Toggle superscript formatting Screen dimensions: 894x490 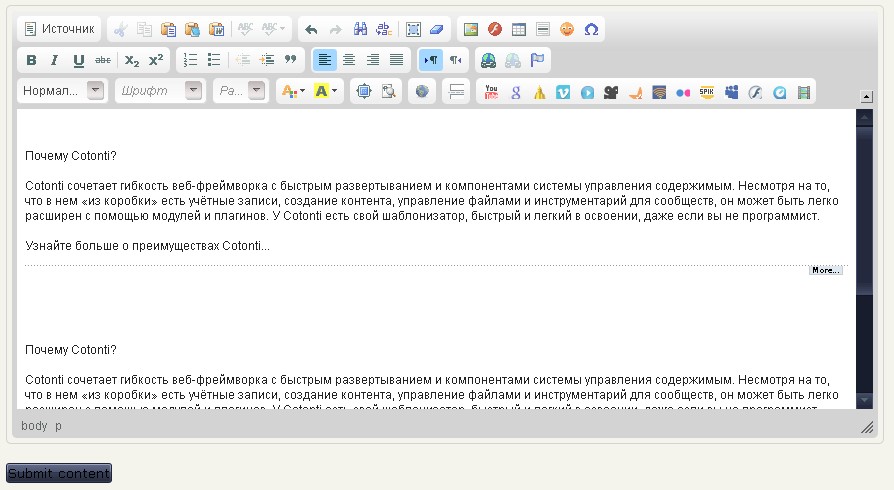156,60
